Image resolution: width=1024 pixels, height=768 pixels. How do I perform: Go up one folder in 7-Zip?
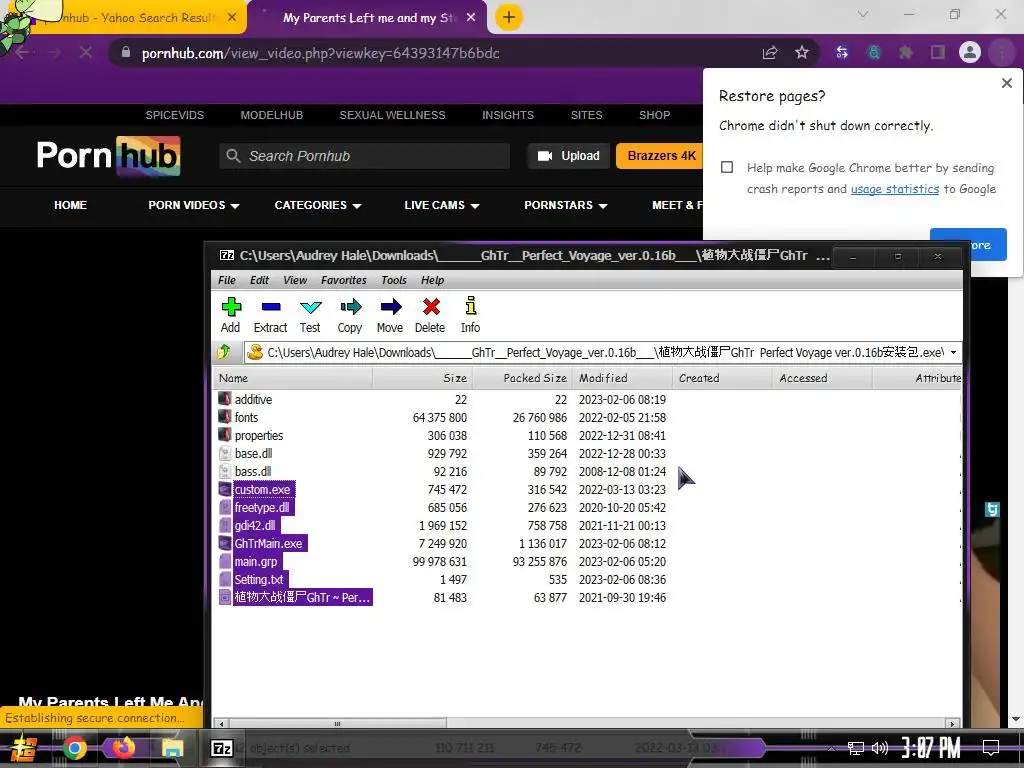coord(224,352)
